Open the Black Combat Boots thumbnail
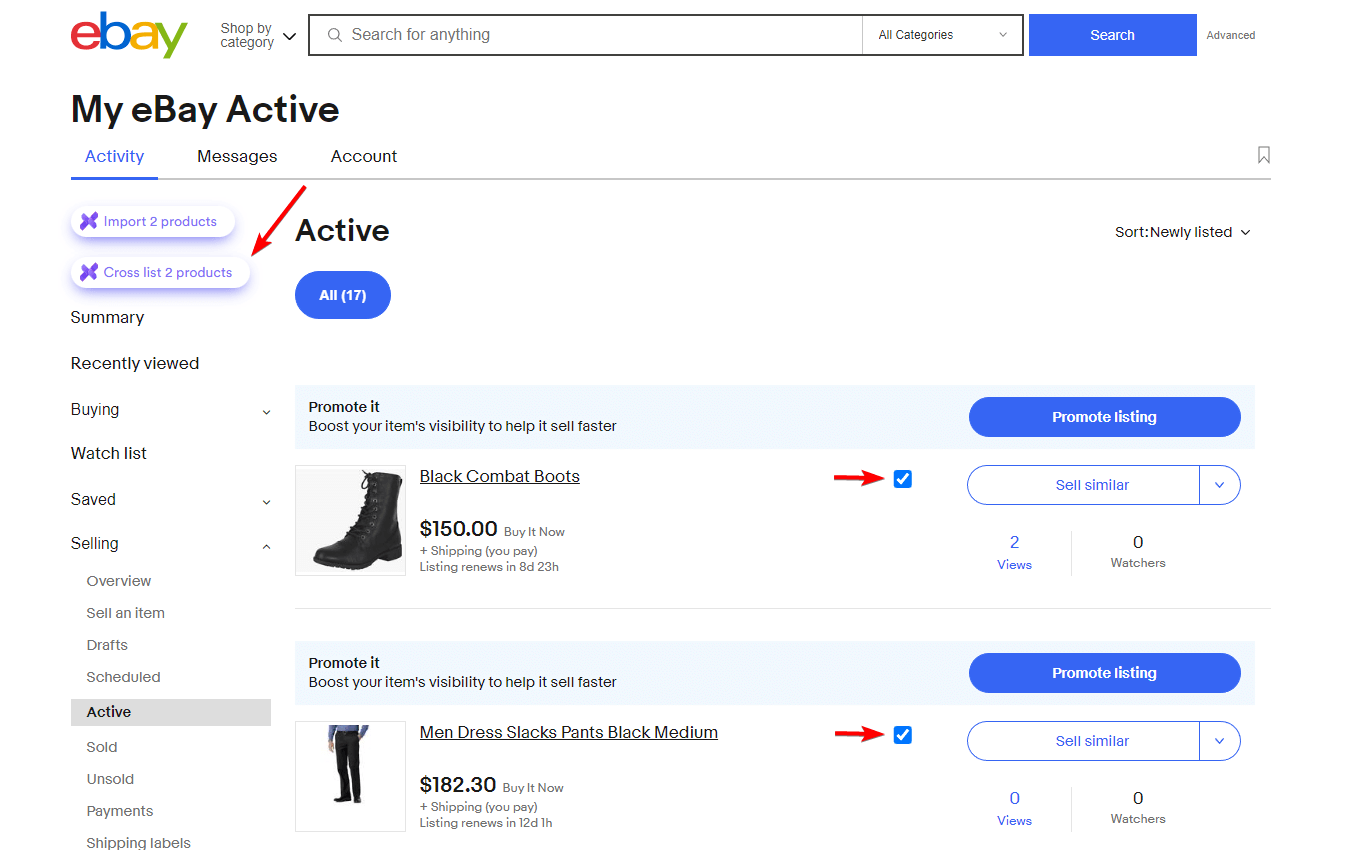This screenshot has height=850, width=1350. [x=350, y=520]
